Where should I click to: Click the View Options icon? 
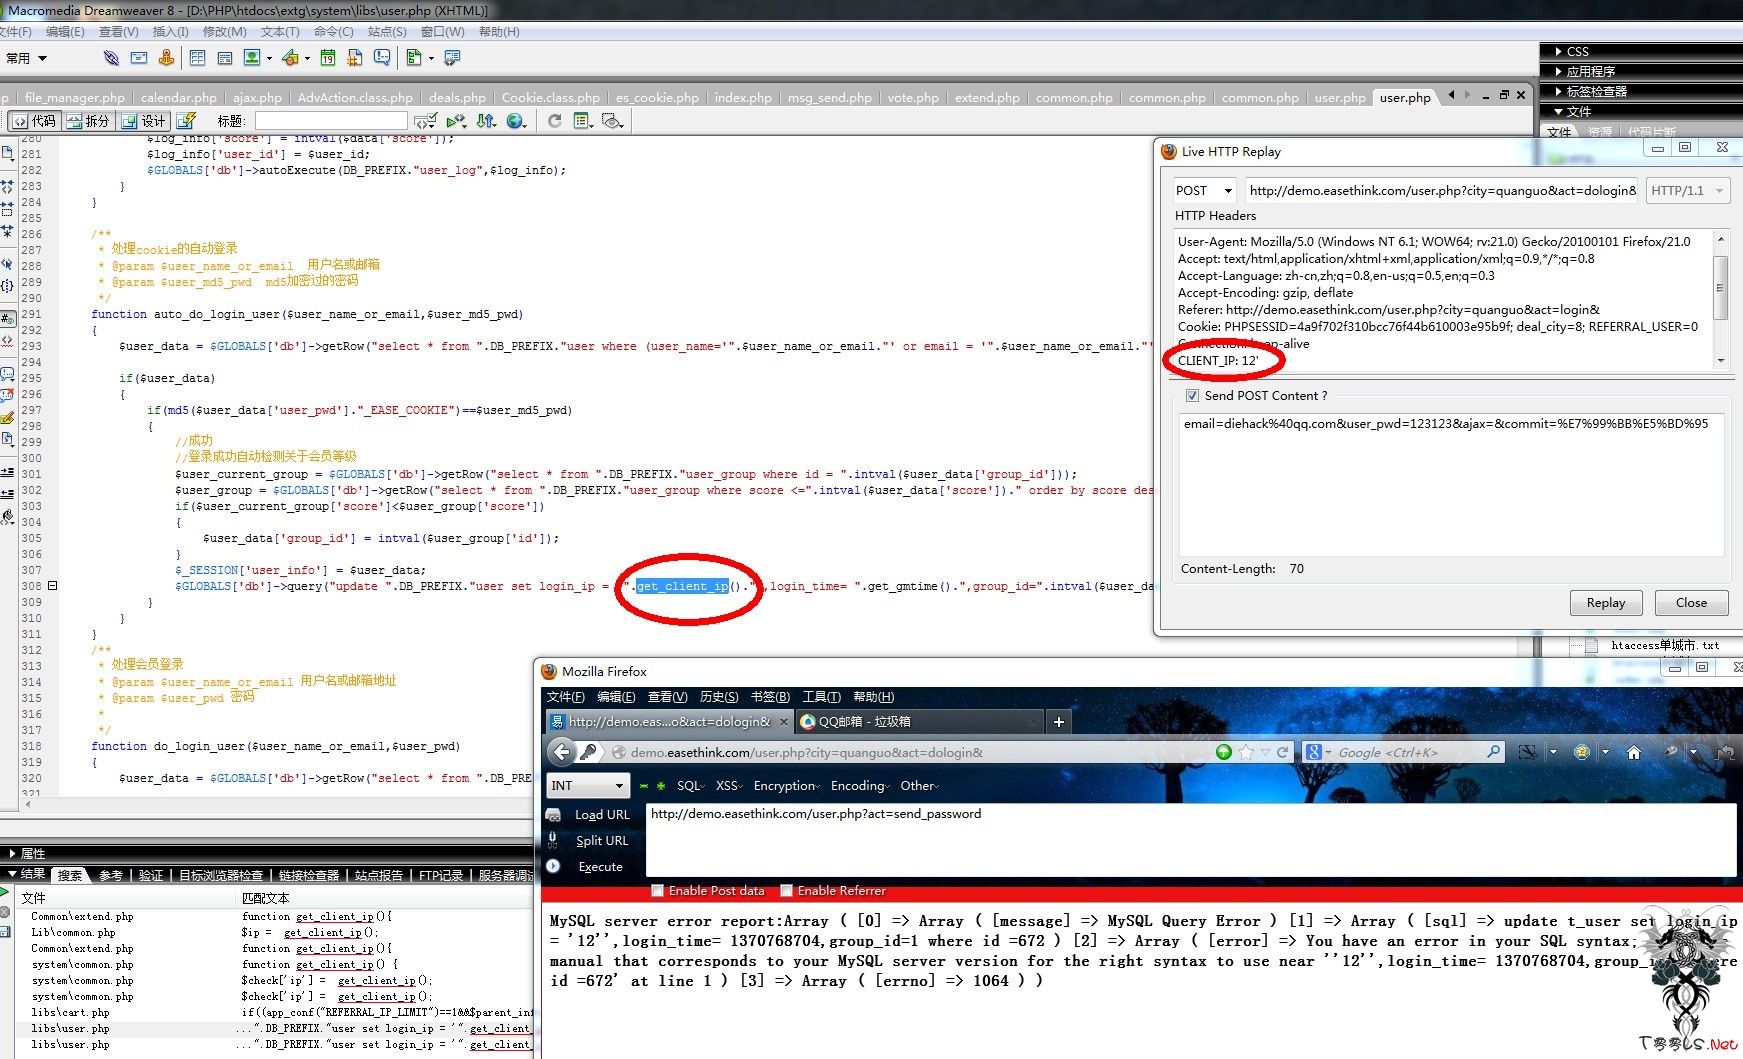[x=583, y=121]
